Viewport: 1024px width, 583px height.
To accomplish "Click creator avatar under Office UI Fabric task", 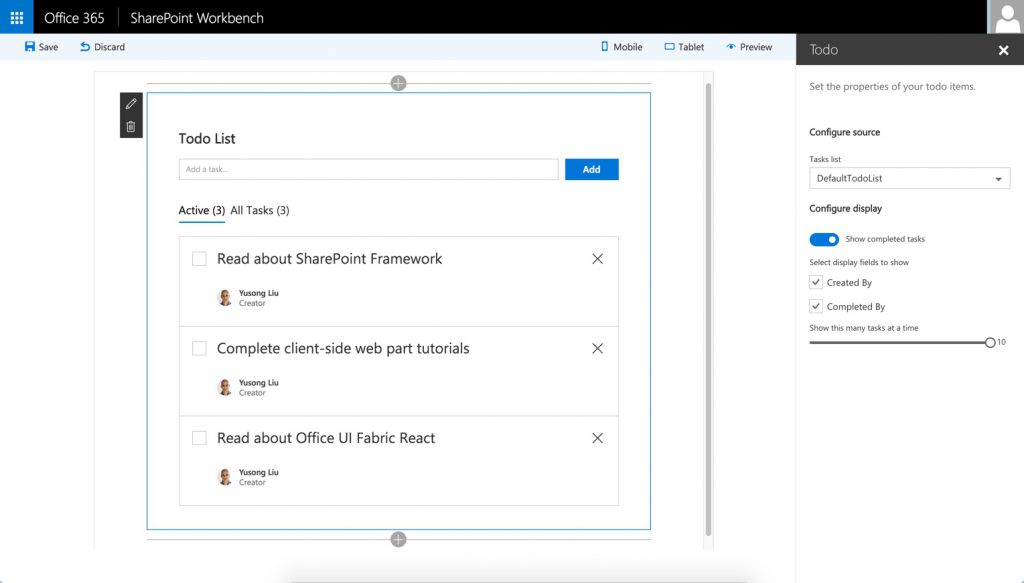I will [x=225, y=477].
